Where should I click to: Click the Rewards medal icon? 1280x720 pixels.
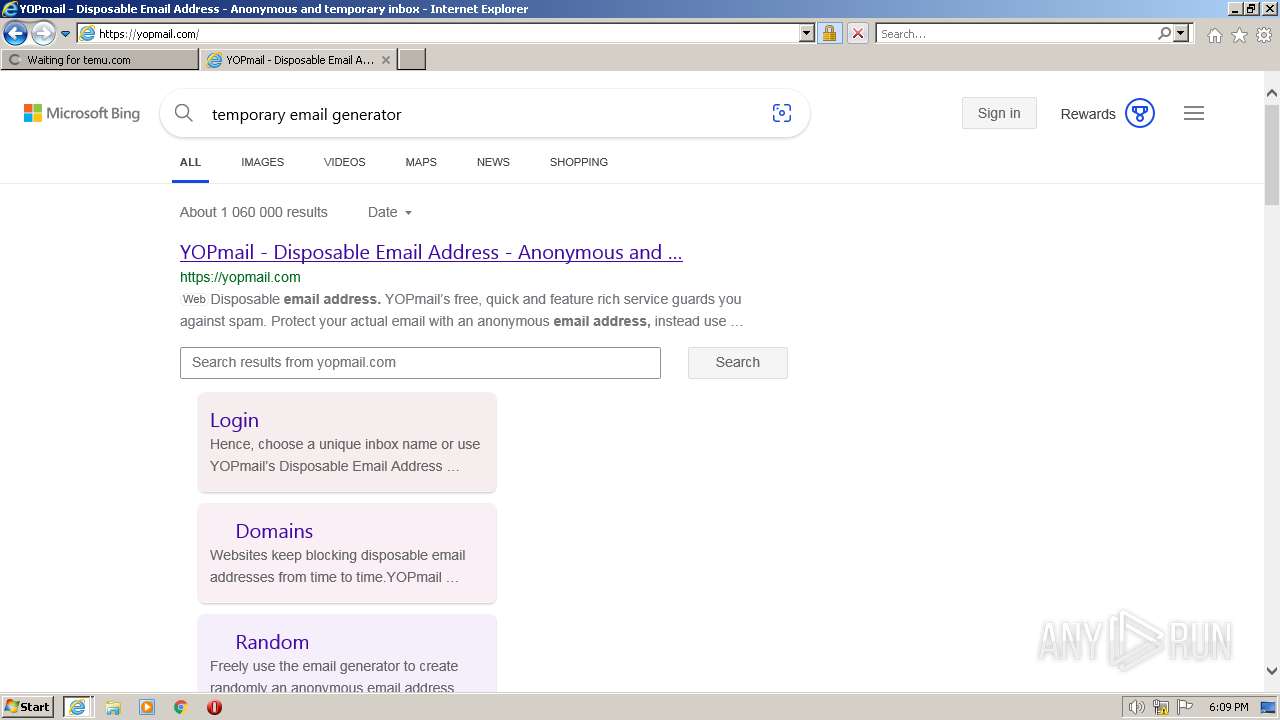coord(1140,113)
